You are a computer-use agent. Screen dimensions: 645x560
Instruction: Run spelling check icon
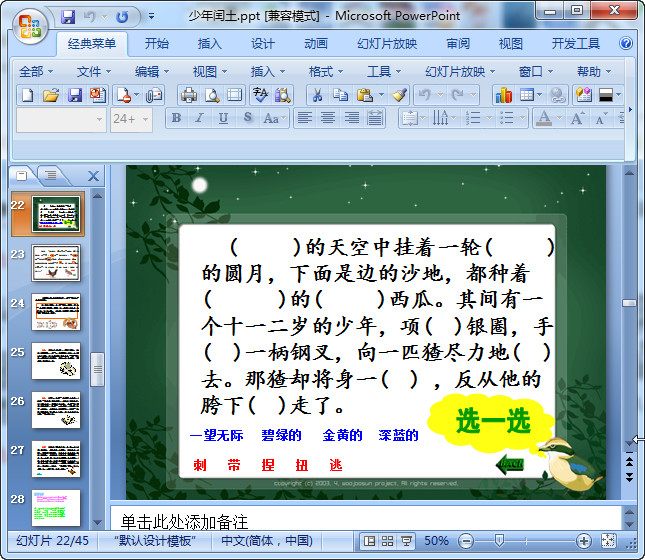[260, 95]
